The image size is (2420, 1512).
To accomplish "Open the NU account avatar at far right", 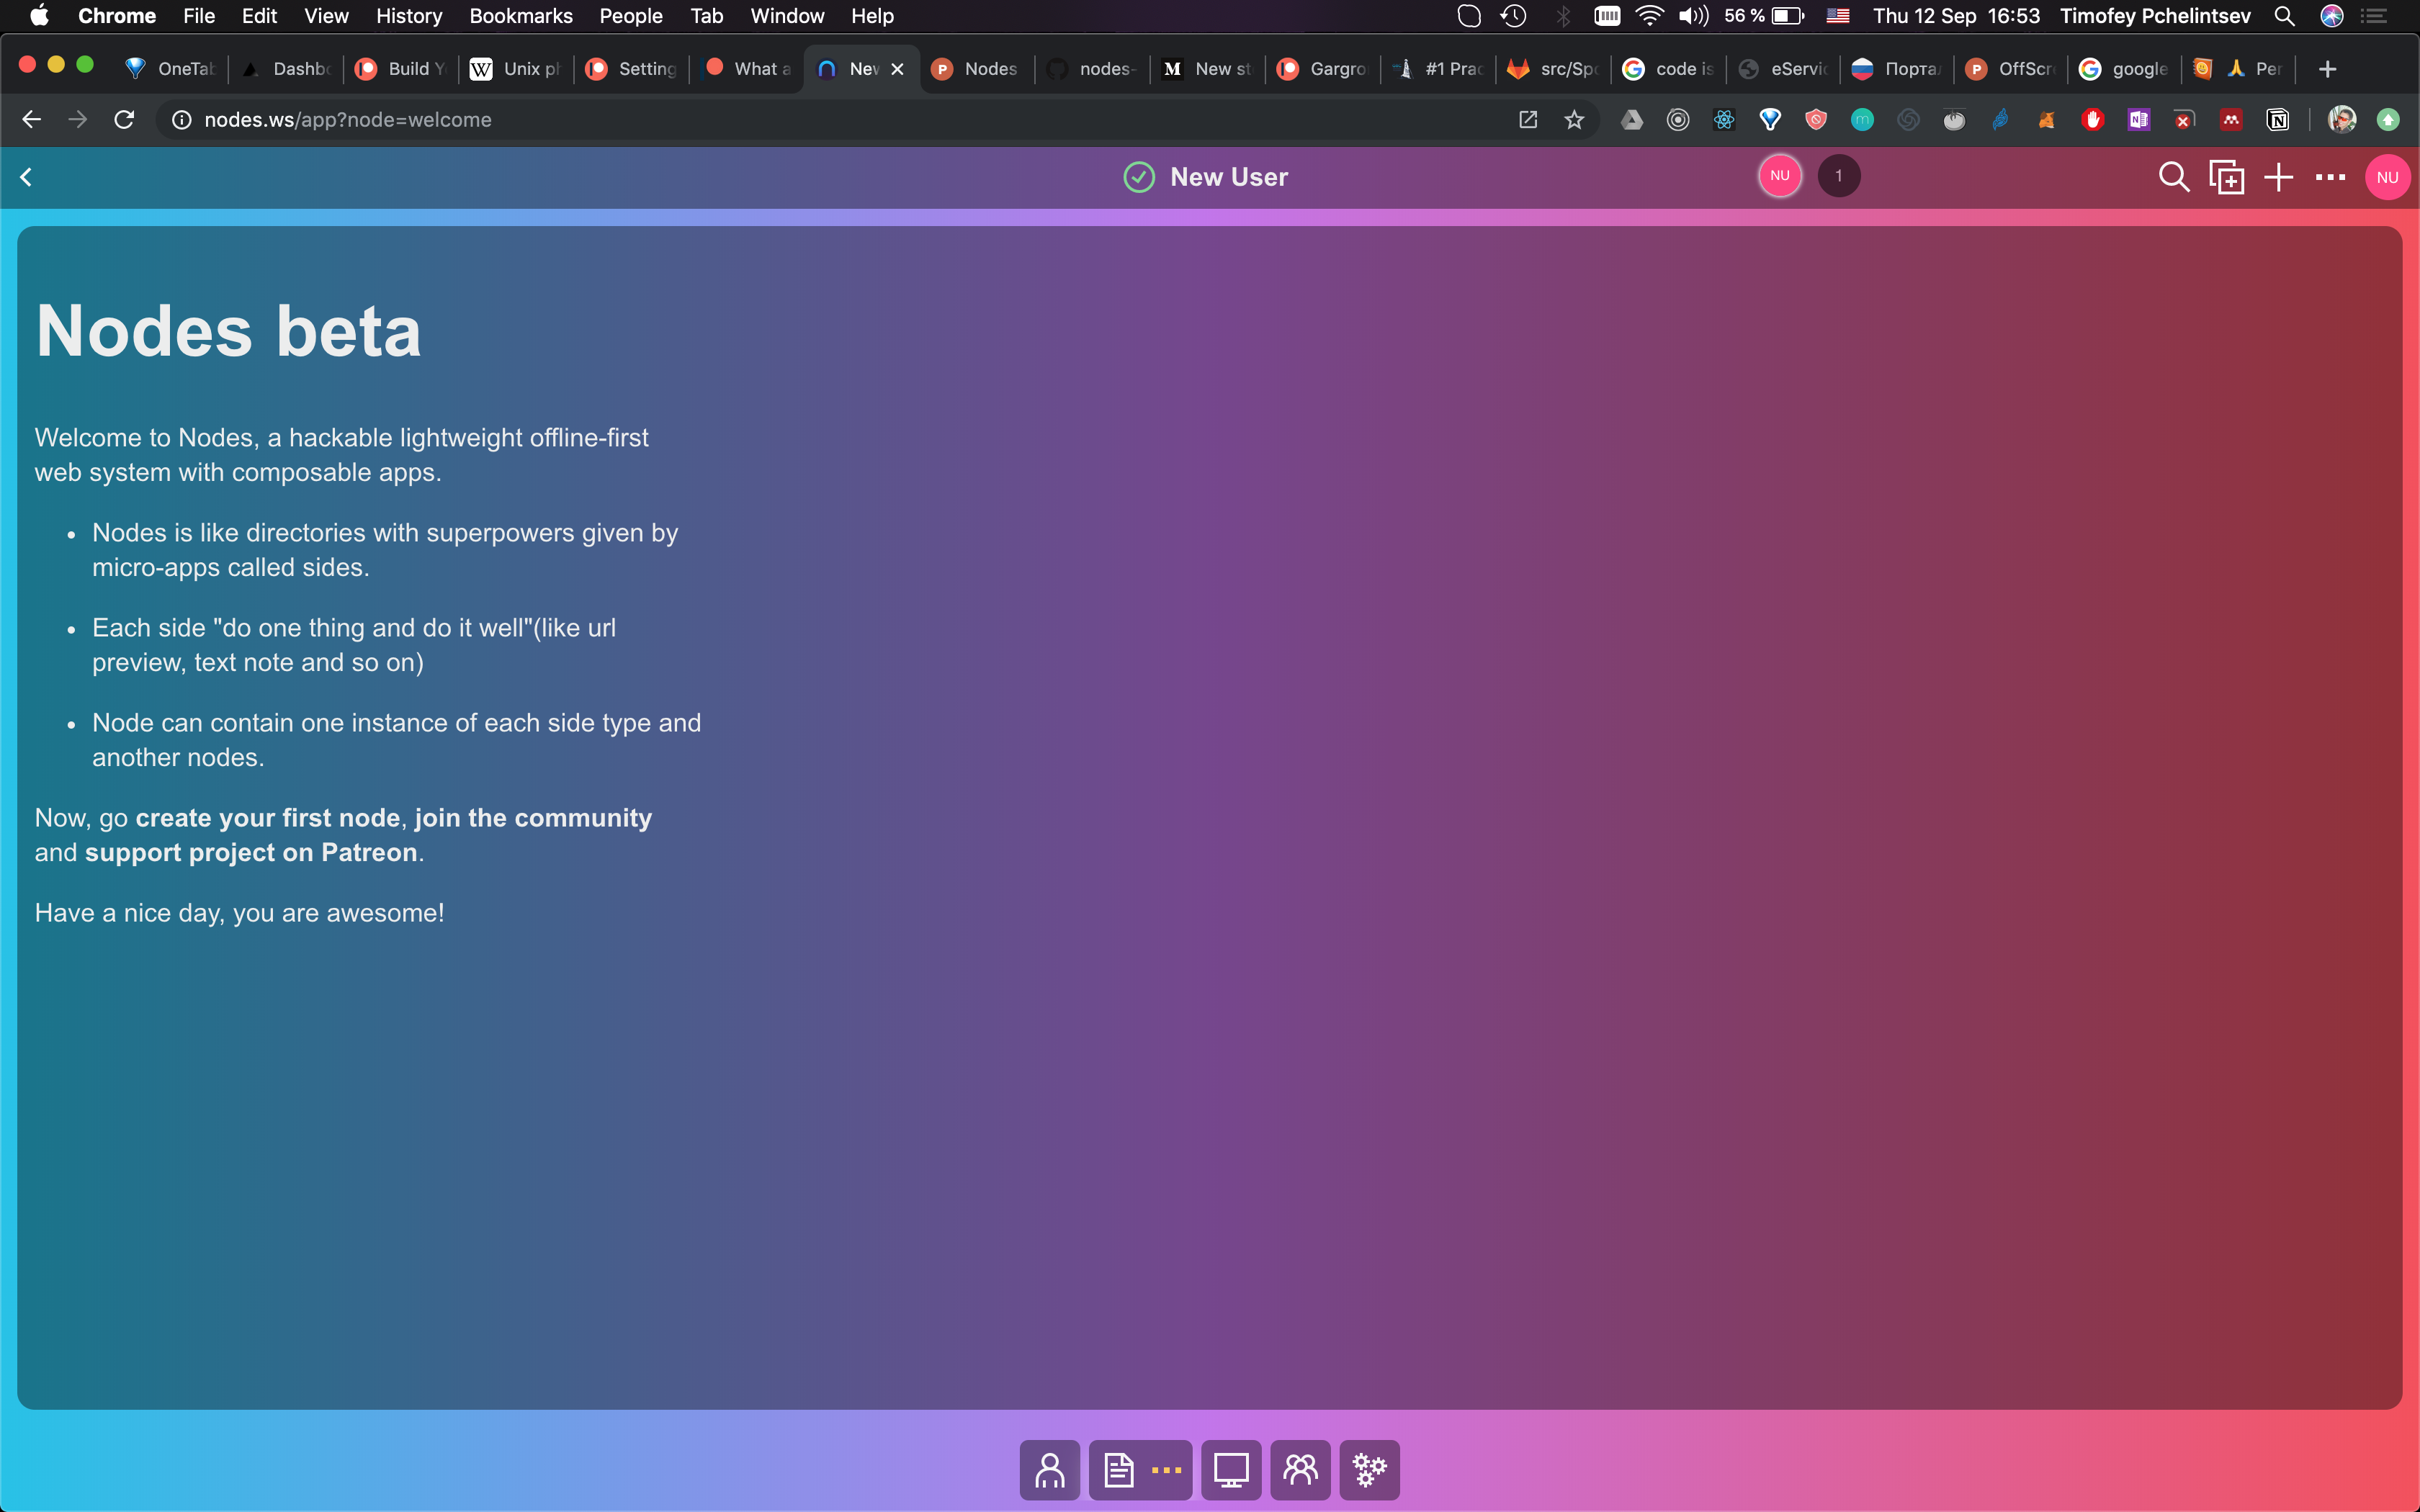I will click(2387, 177).
